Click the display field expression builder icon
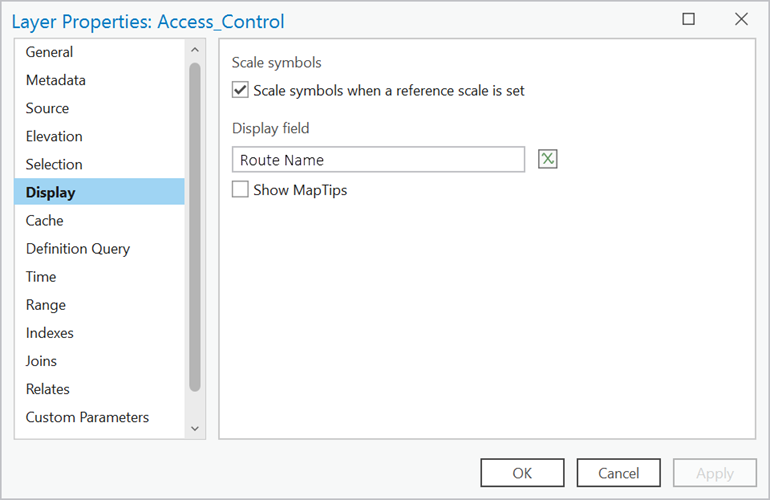Viewport: 770px width, 500px height. tap(547, 159)
